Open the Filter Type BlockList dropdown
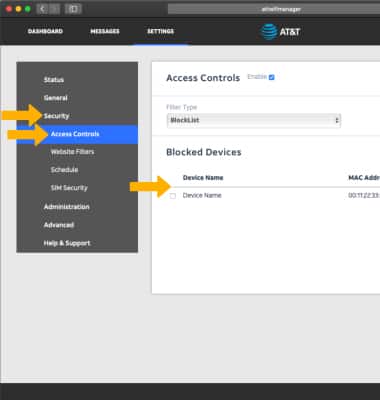Image resolution: width=380 pixels, height=400 pixels. click(x=254, y=120)
